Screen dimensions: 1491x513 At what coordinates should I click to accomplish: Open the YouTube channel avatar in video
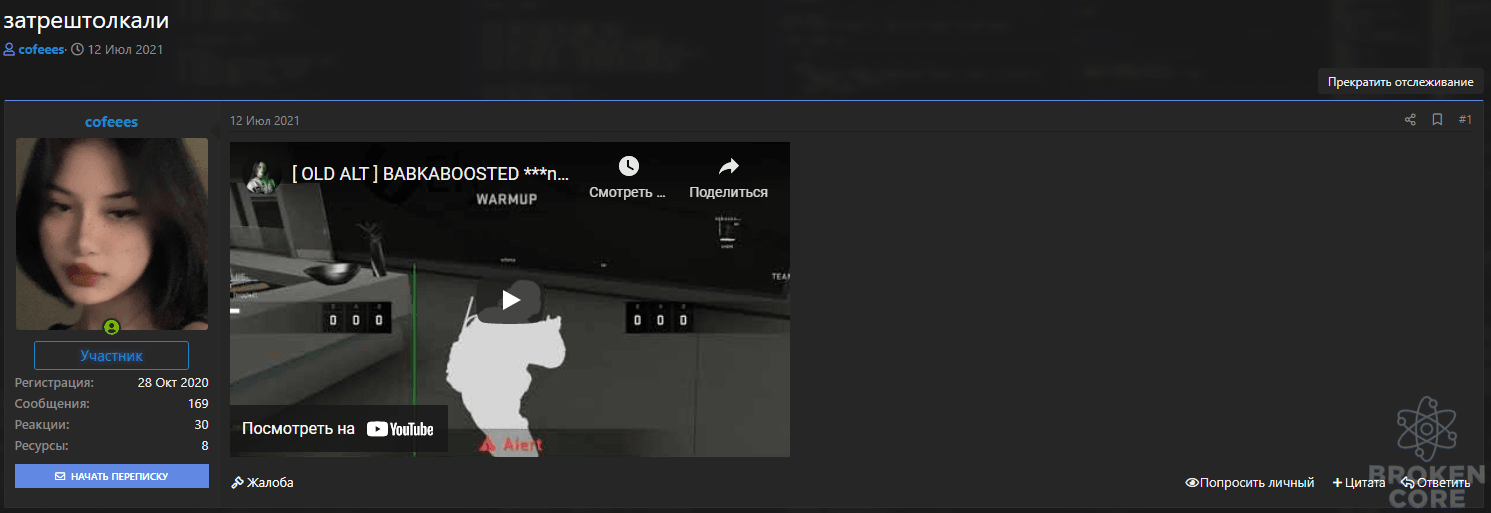261,175
